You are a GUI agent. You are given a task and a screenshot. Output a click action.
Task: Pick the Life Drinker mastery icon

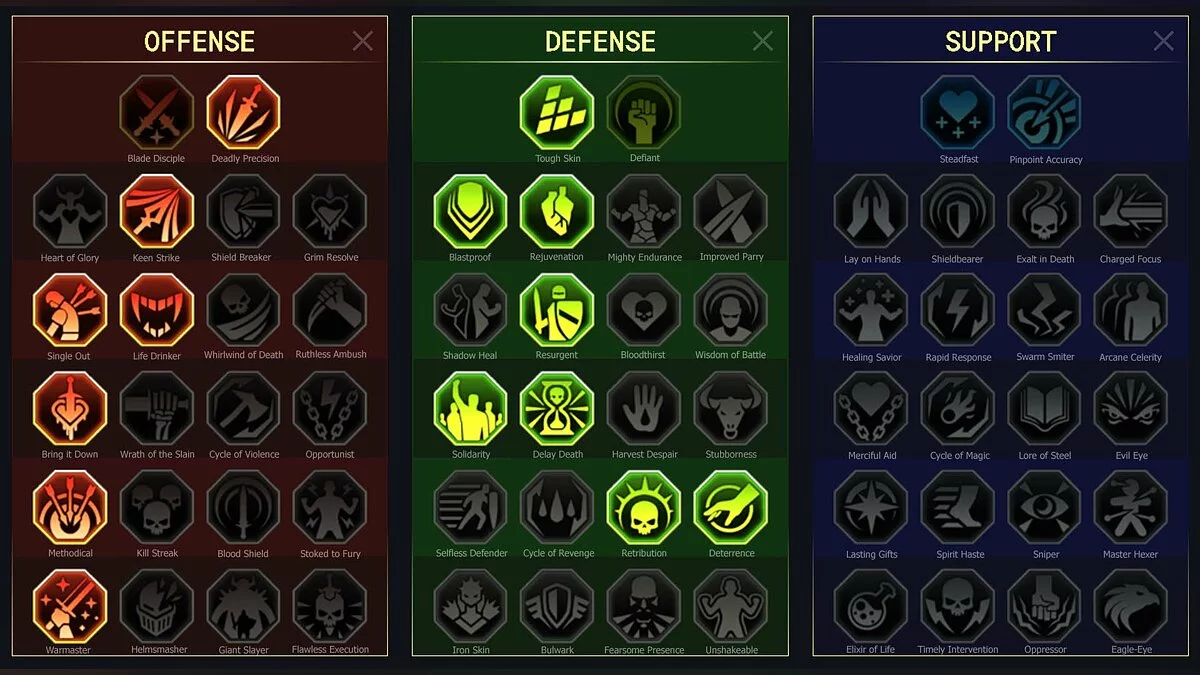pyautogui.click(x=157, y=310)
